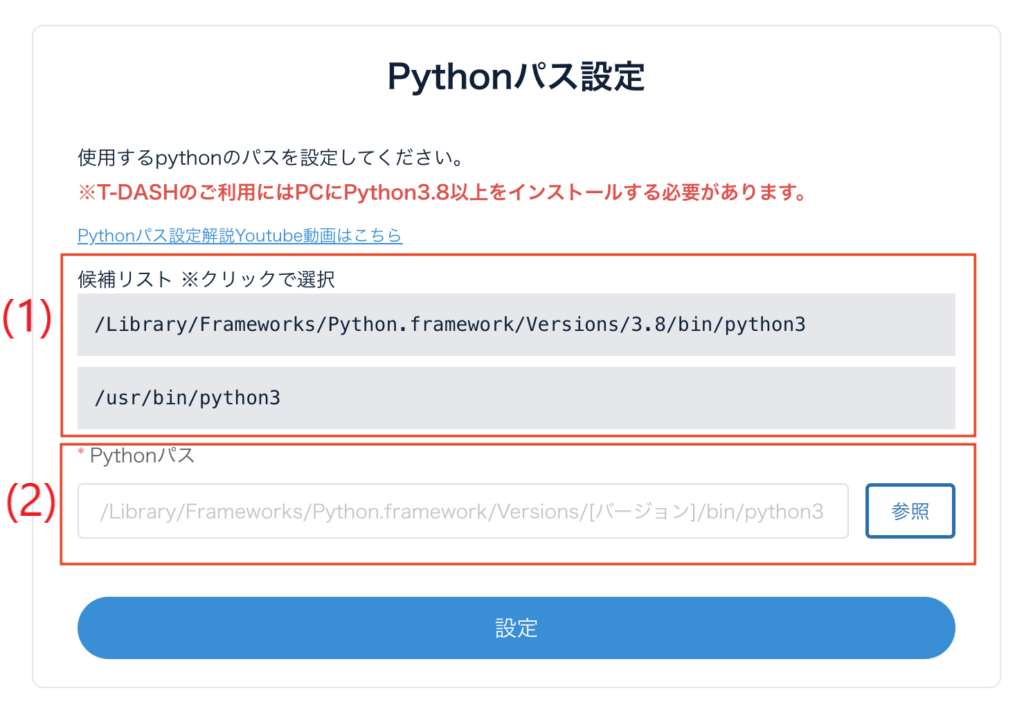Click the ※クリックで選択 hint text
This screenshot has width=1024, height=711.
click(258, 279)
